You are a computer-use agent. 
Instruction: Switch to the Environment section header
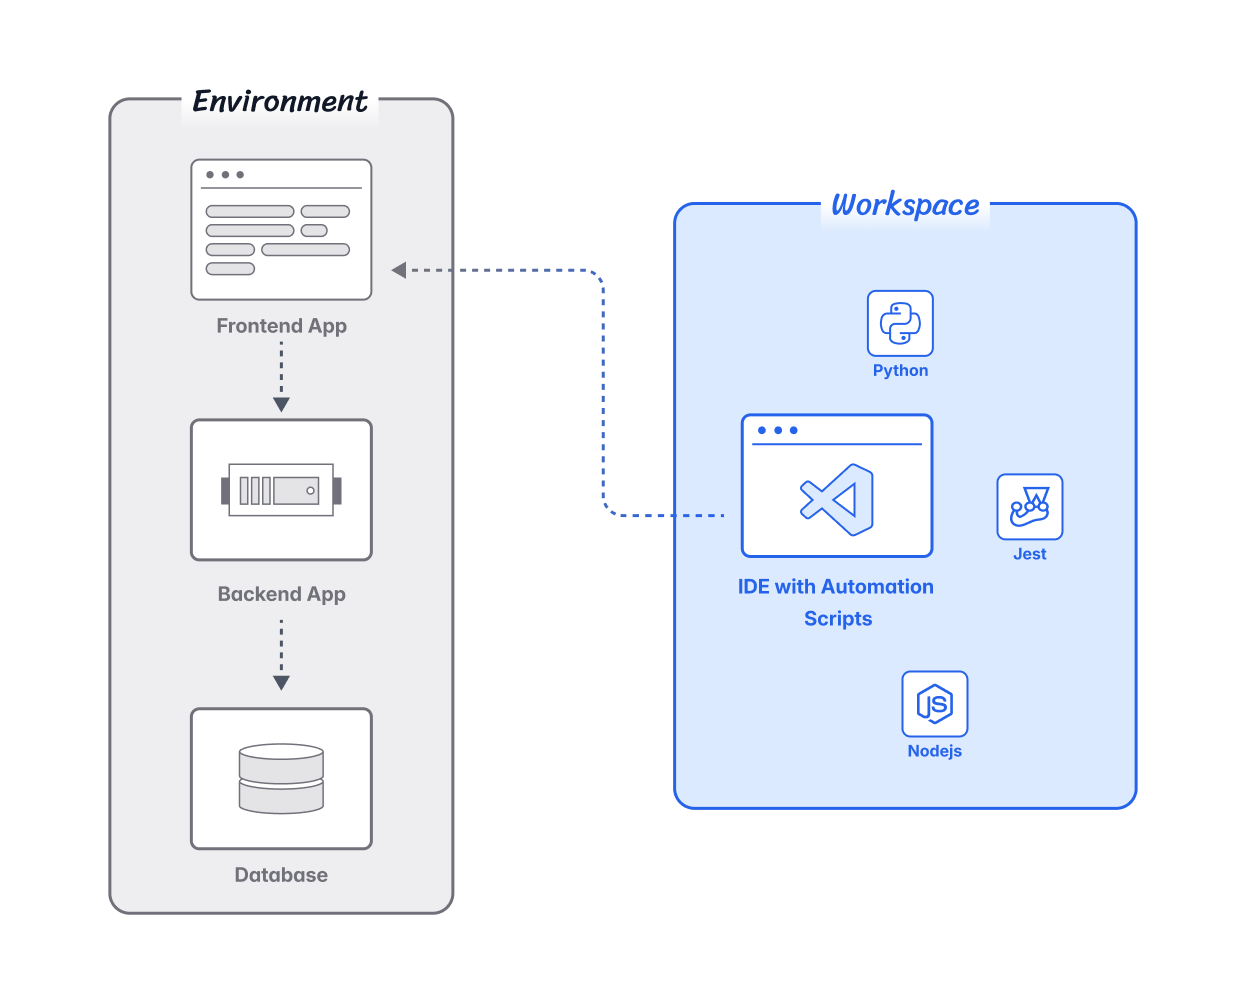(x=280, y=101)
